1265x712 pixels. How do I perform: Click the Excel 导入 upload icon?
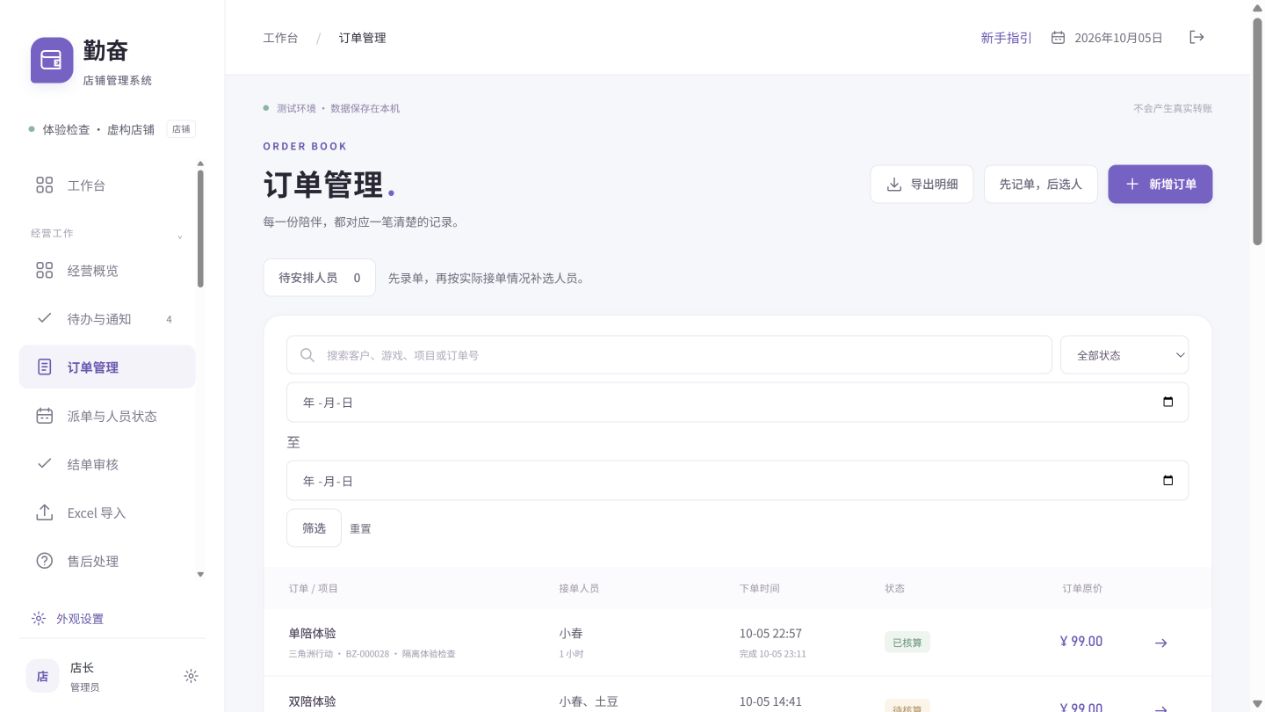[x=44, y=512]
